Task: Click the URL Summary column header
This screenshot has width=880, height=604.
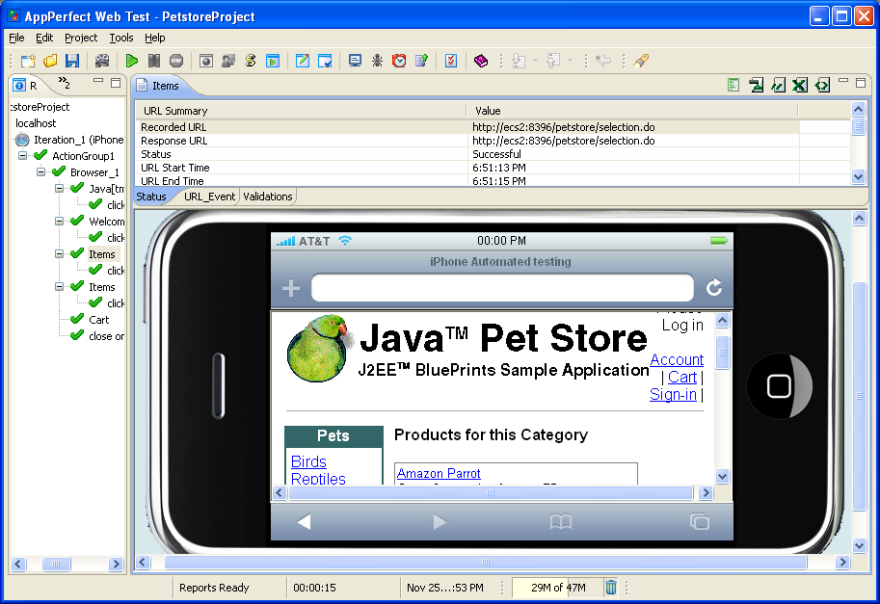Action: click(x=301, y=111)
